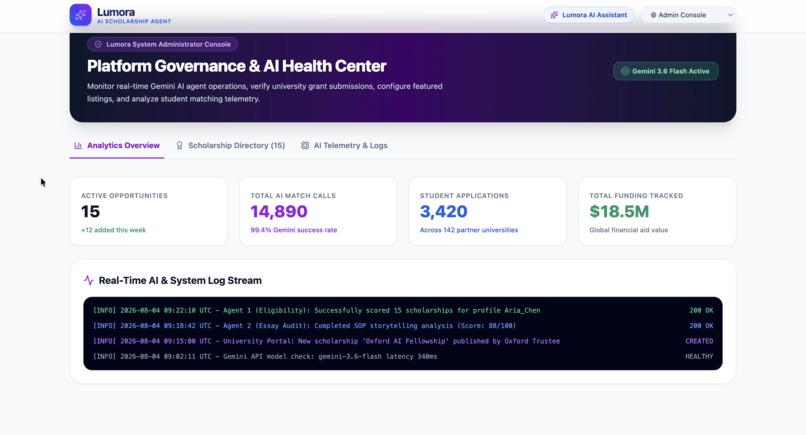Click the chip icon on AI Telemetry tab

coord(305,146)
